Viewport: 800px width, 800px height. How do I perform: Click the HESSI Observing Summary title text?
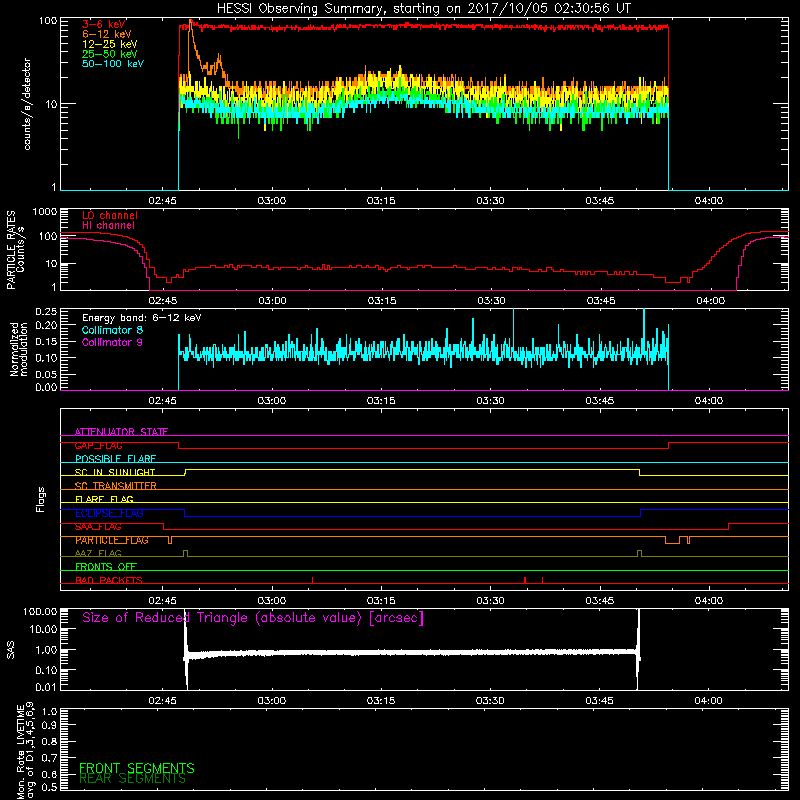pyautogui.click(x=423, y=9)
